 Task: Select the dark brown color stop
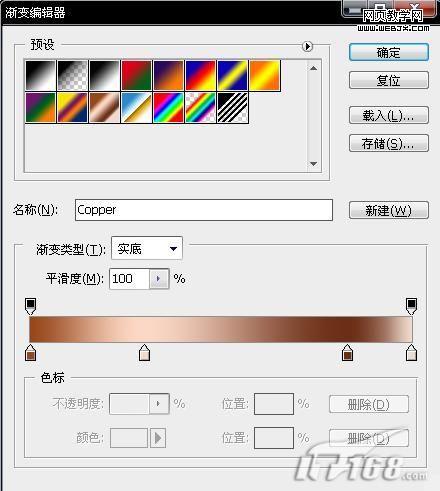(347, 353)
